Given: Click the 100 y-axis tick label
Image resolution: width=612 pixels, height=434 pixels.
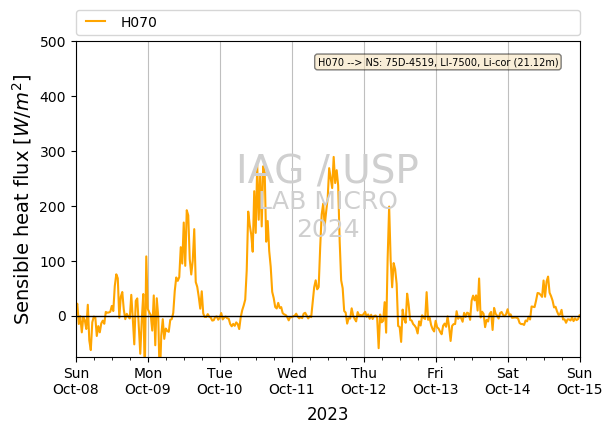Looking at the screenshot, I should (53, 262).
